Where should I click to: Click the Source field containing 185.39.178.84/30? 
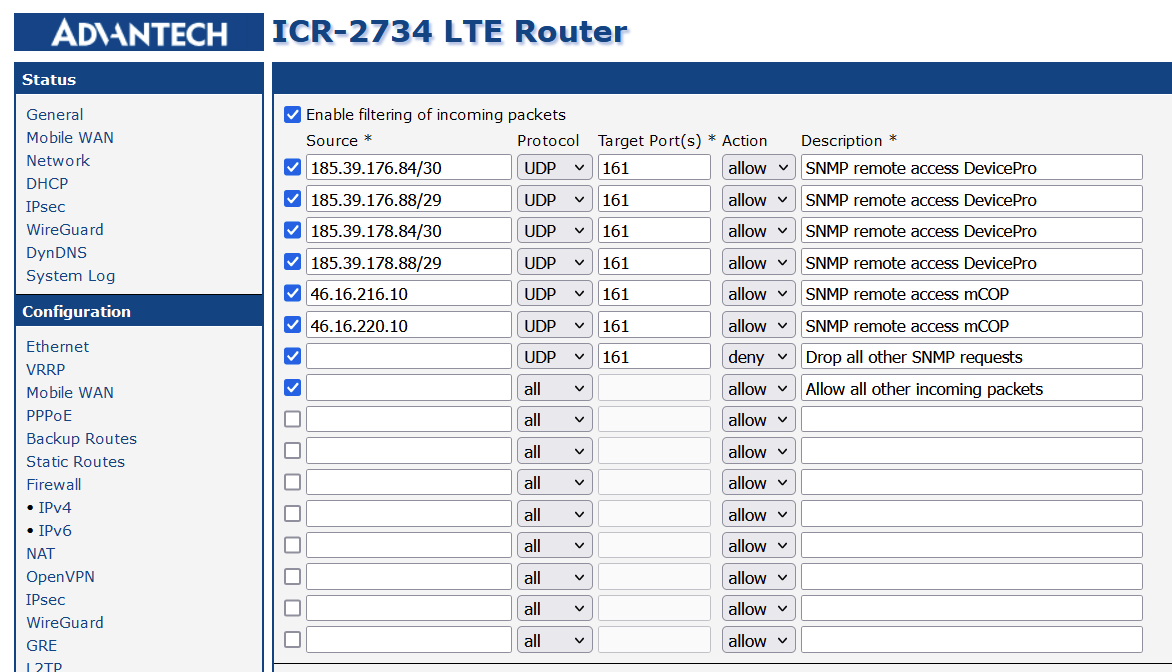click(x=409, y=231)
